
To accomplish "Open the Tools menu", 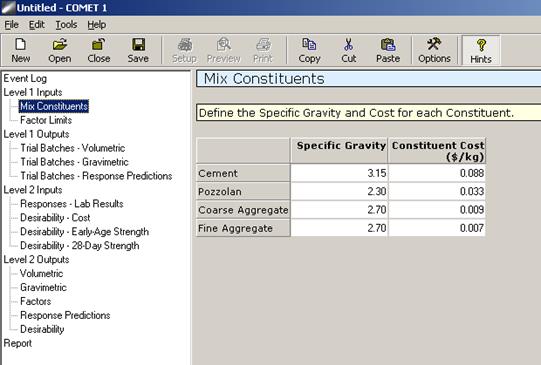I will [x=66, y=25].
